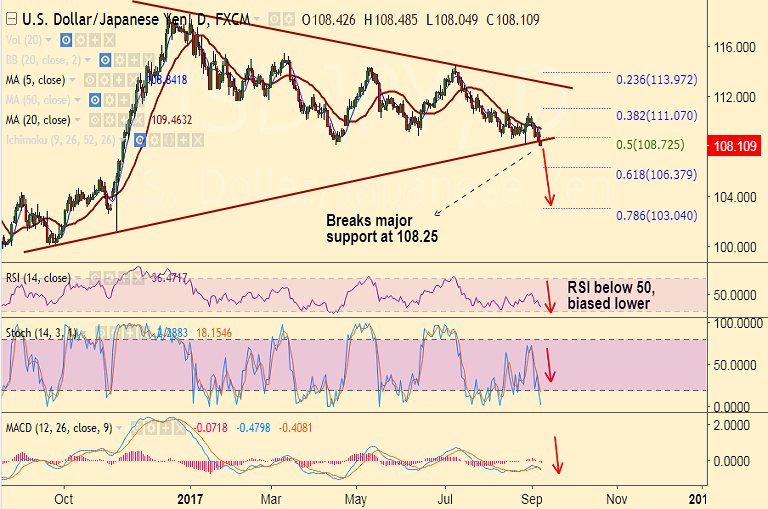This screenshot has height=509, width=768.
Task: Collapse the chart legend with the minus box
Action: tap(11, 20)
